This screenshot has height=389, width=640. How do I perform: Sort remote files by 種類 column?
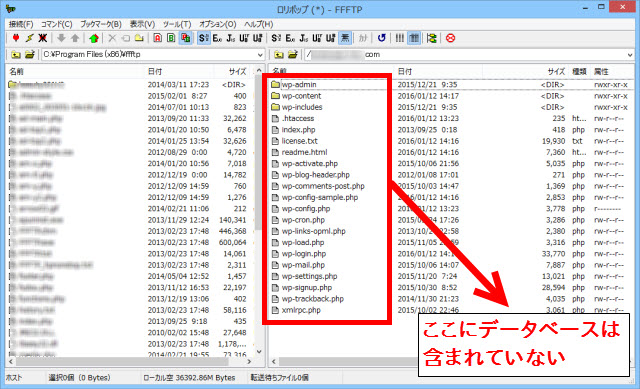[579, 71]
